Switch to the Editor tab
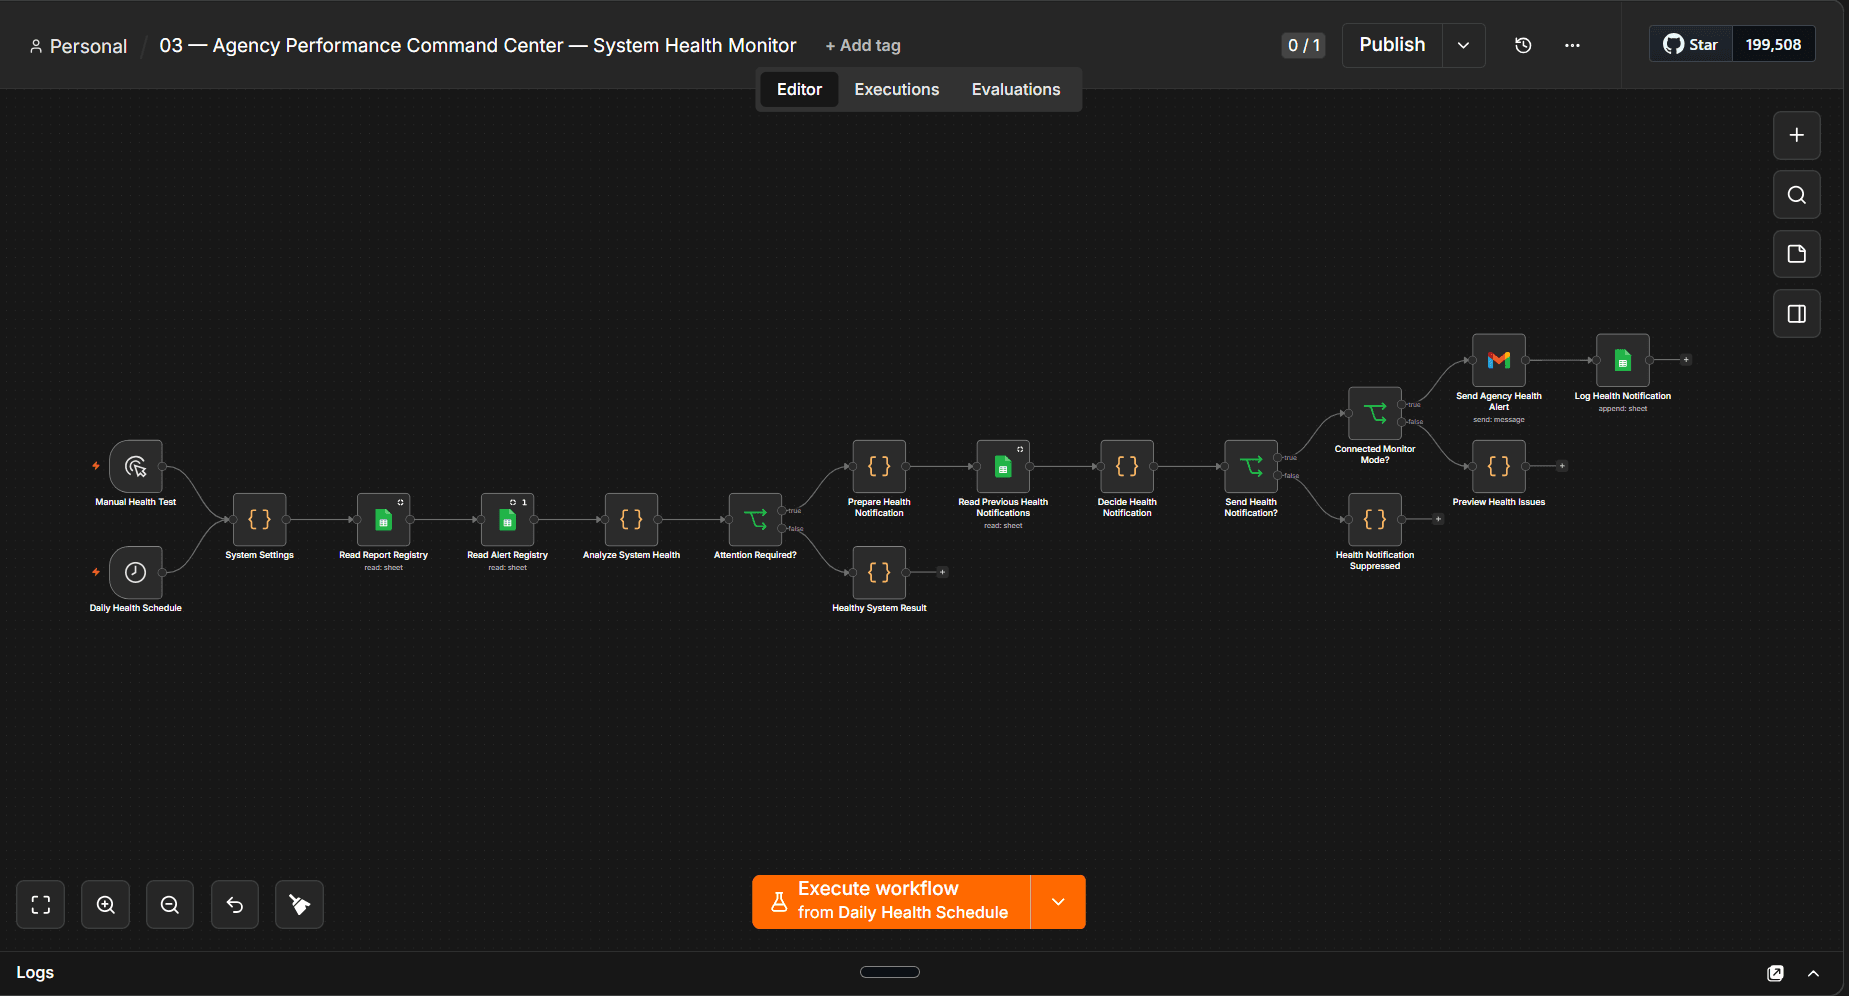Screen dimensions: 1849x996 (x=799, y=90)
